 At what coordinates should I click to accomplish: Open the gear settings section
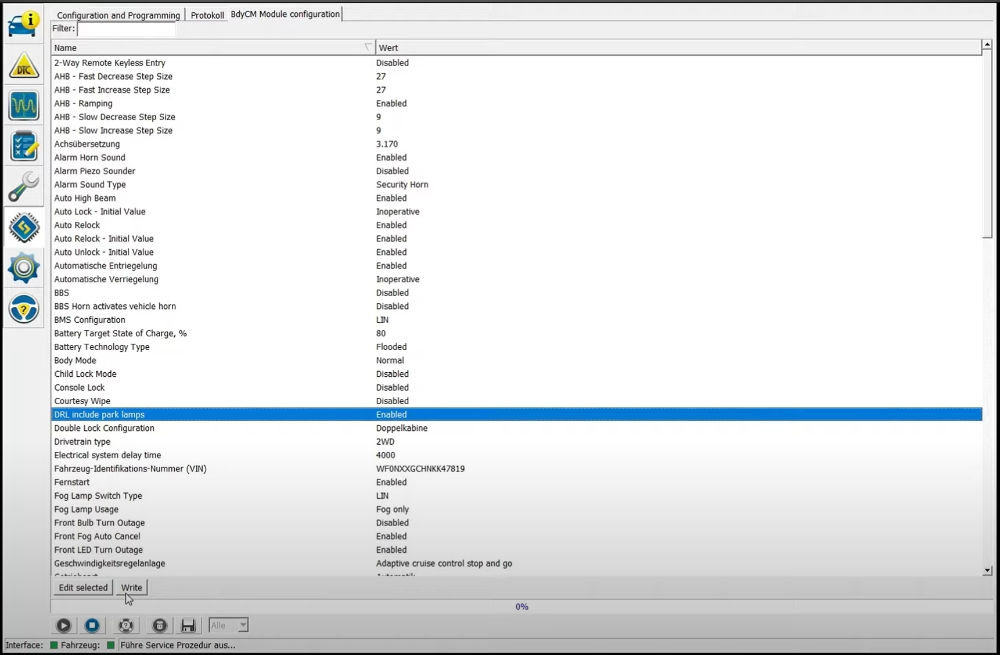tap(23, 268)
